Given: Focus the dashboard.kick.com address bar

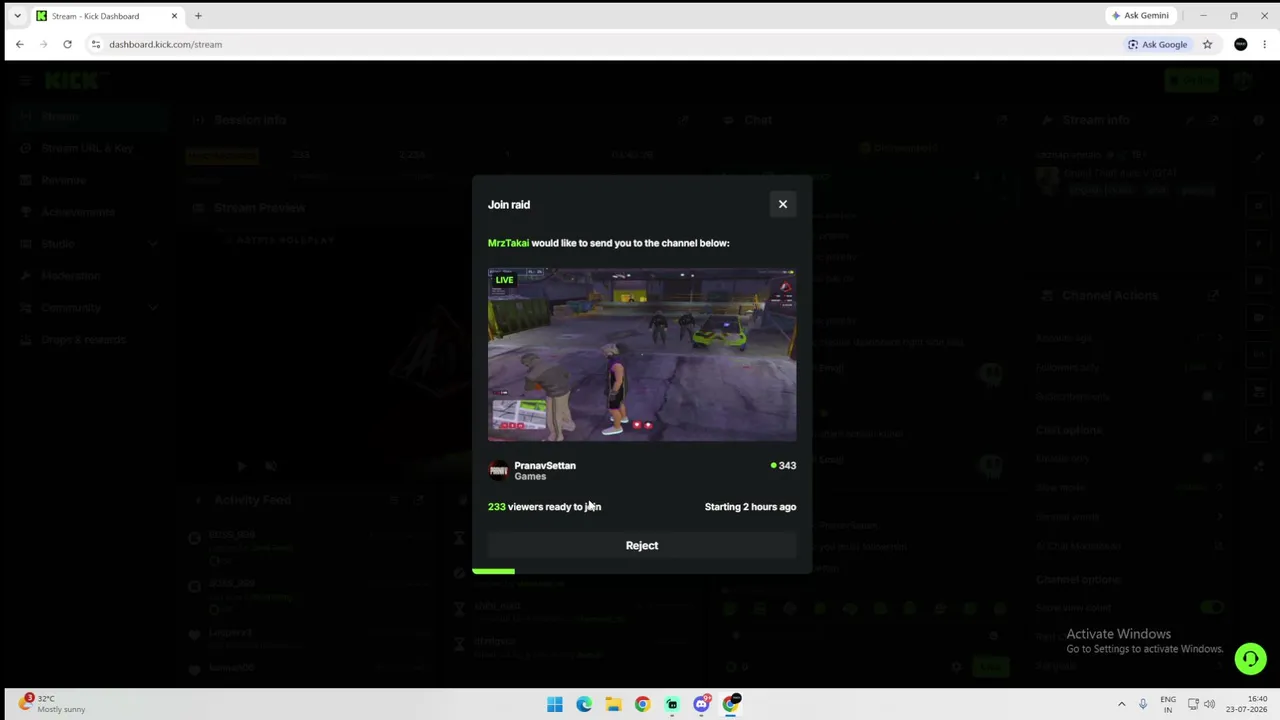Looking at the screenshot, I should pos(600,44).
